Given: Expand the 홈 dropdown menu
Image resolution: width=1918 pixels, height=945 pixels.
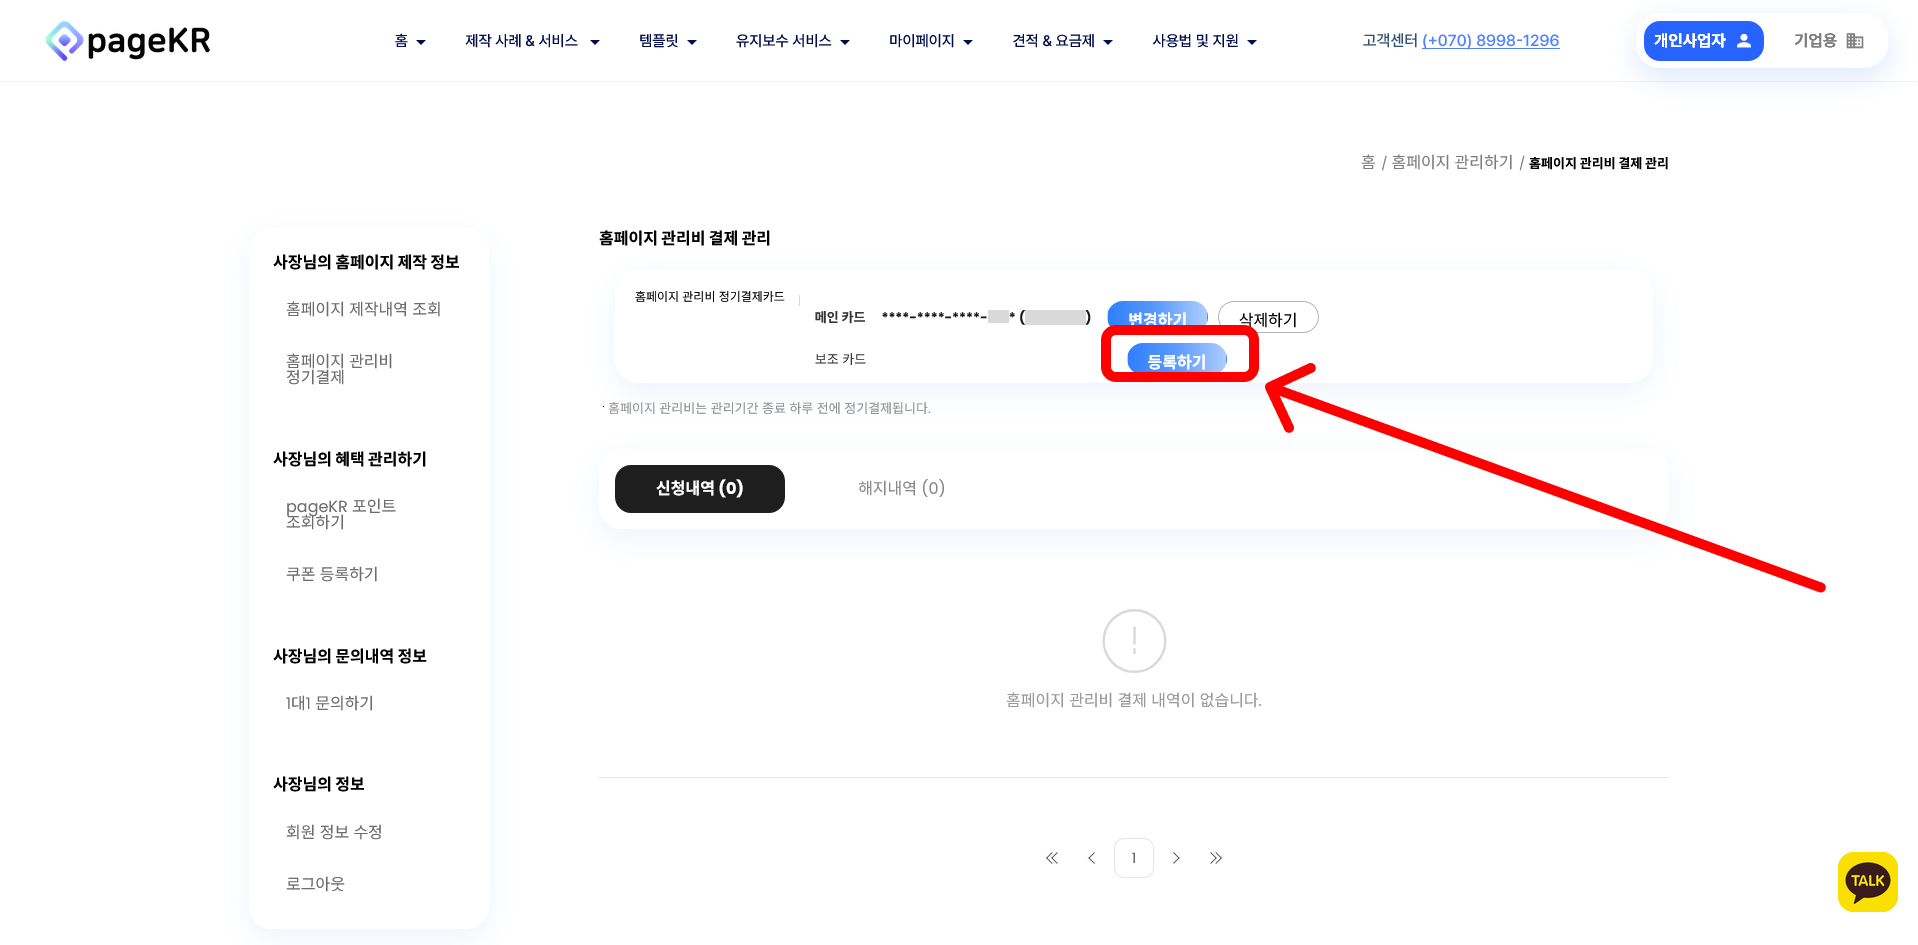Looking at the screenshot, I should [x=410, y=41].
